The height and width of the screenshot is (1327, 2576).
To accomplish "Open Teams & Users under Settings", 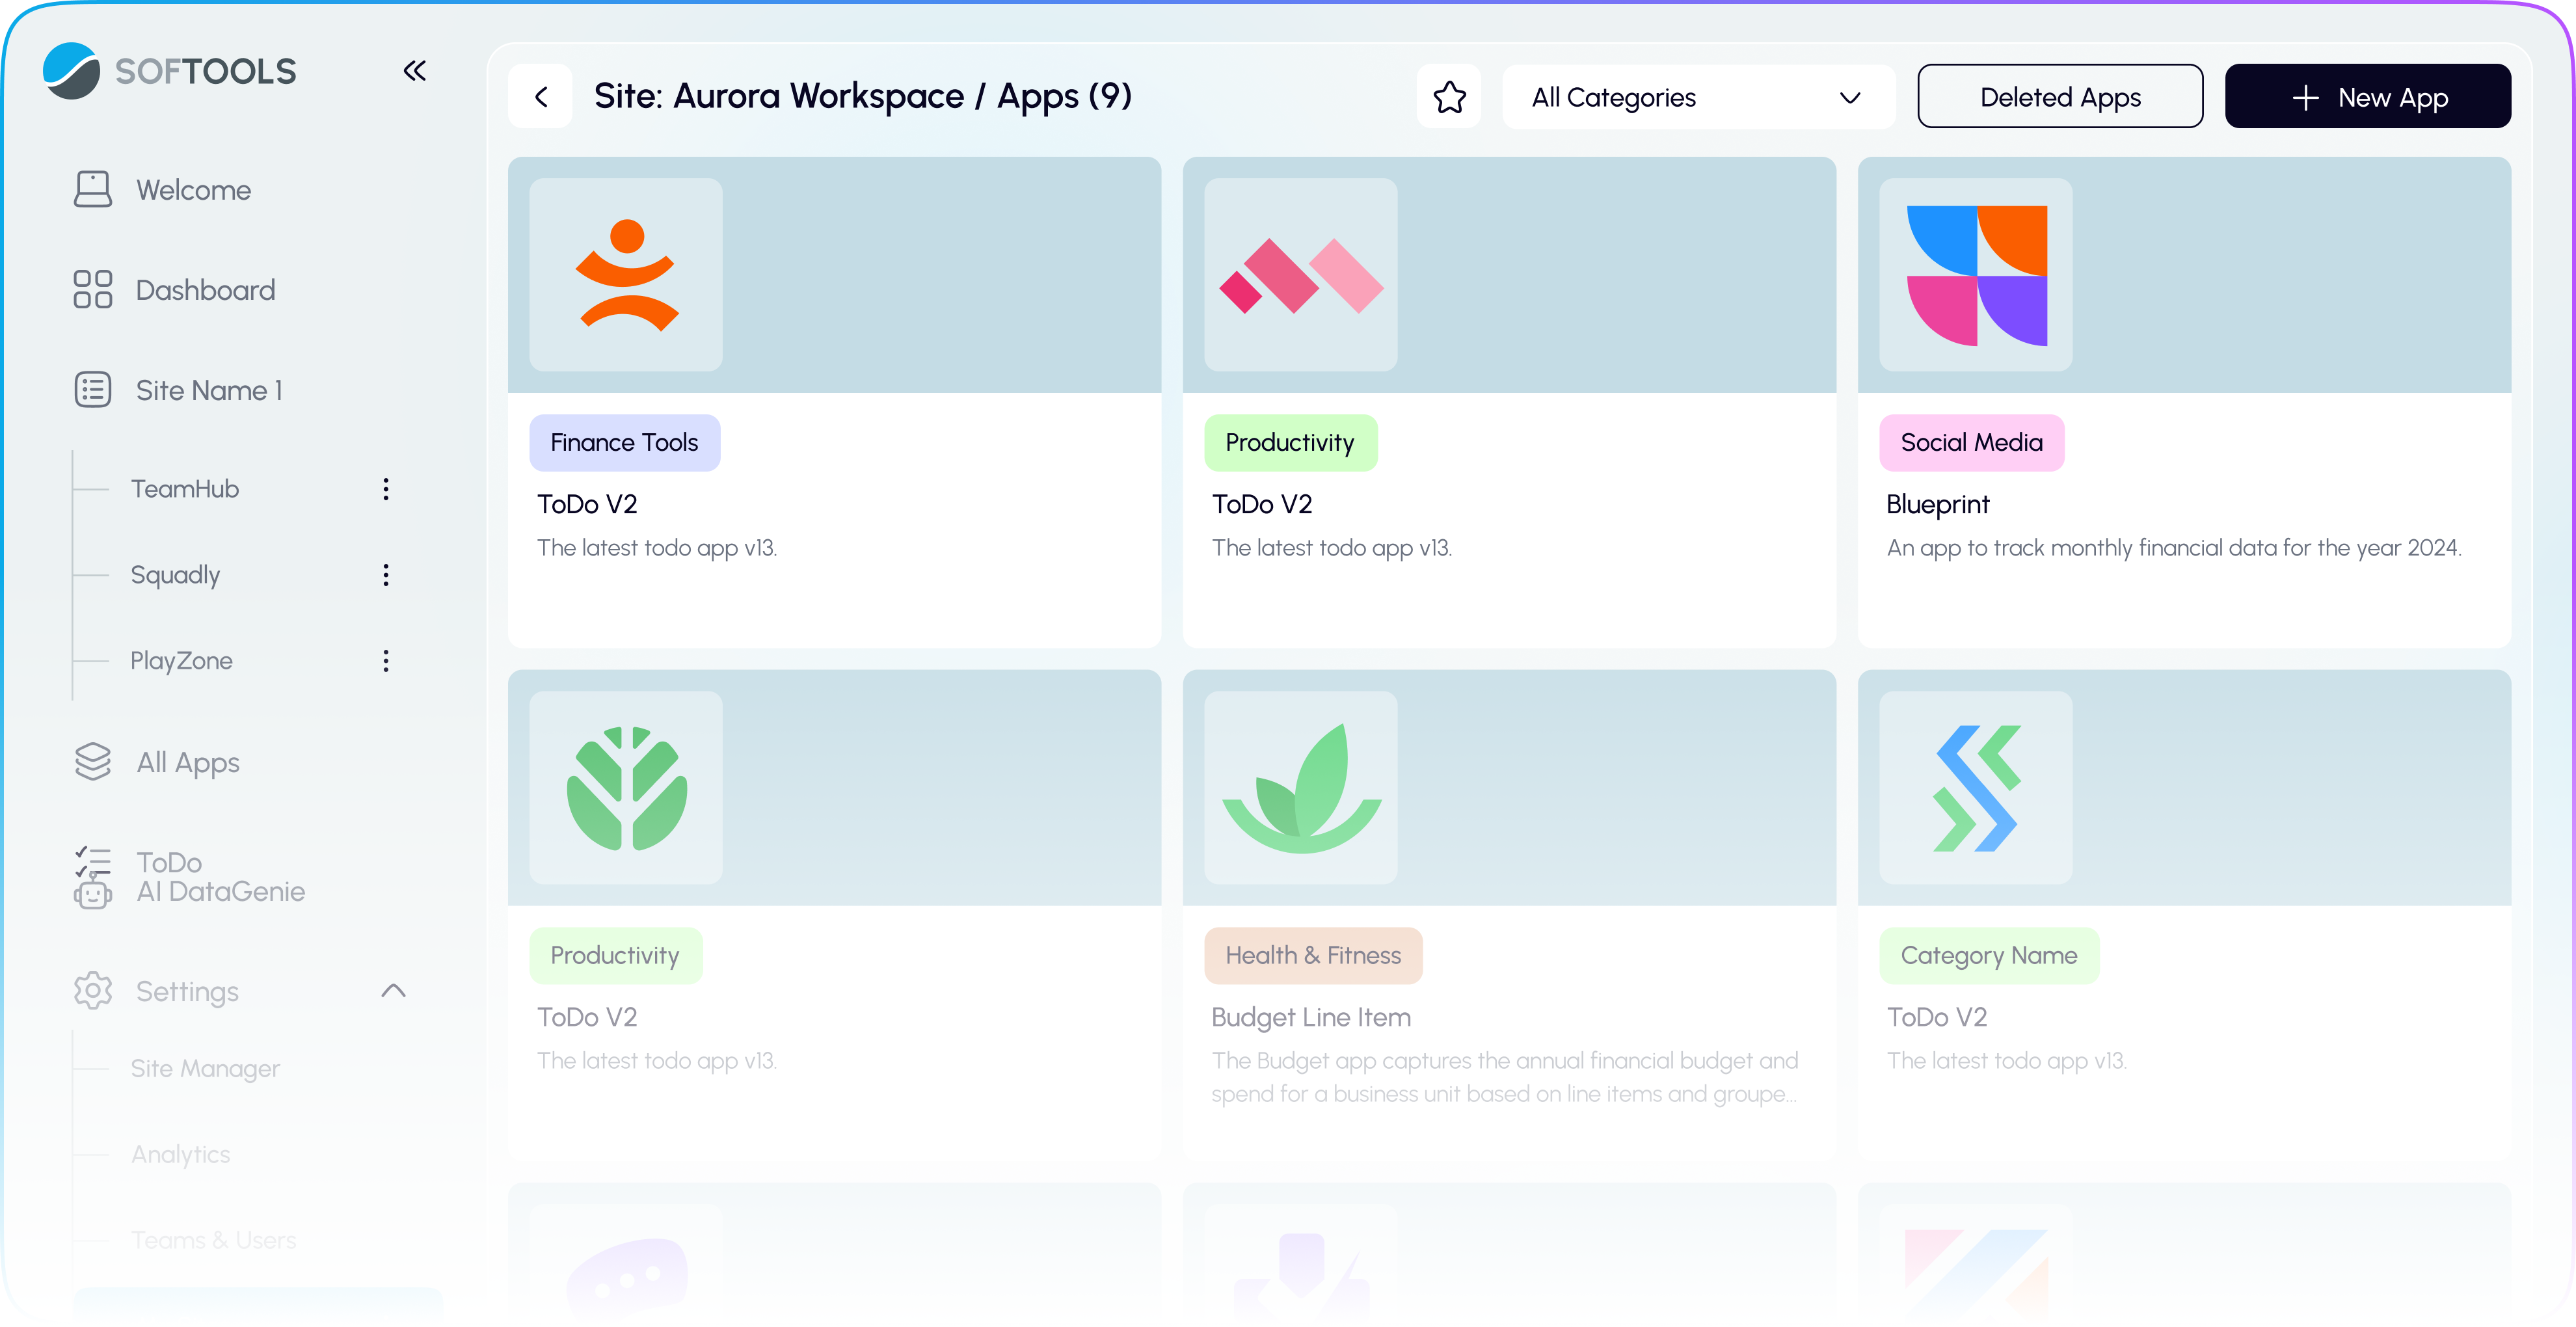I will 213,1240.
